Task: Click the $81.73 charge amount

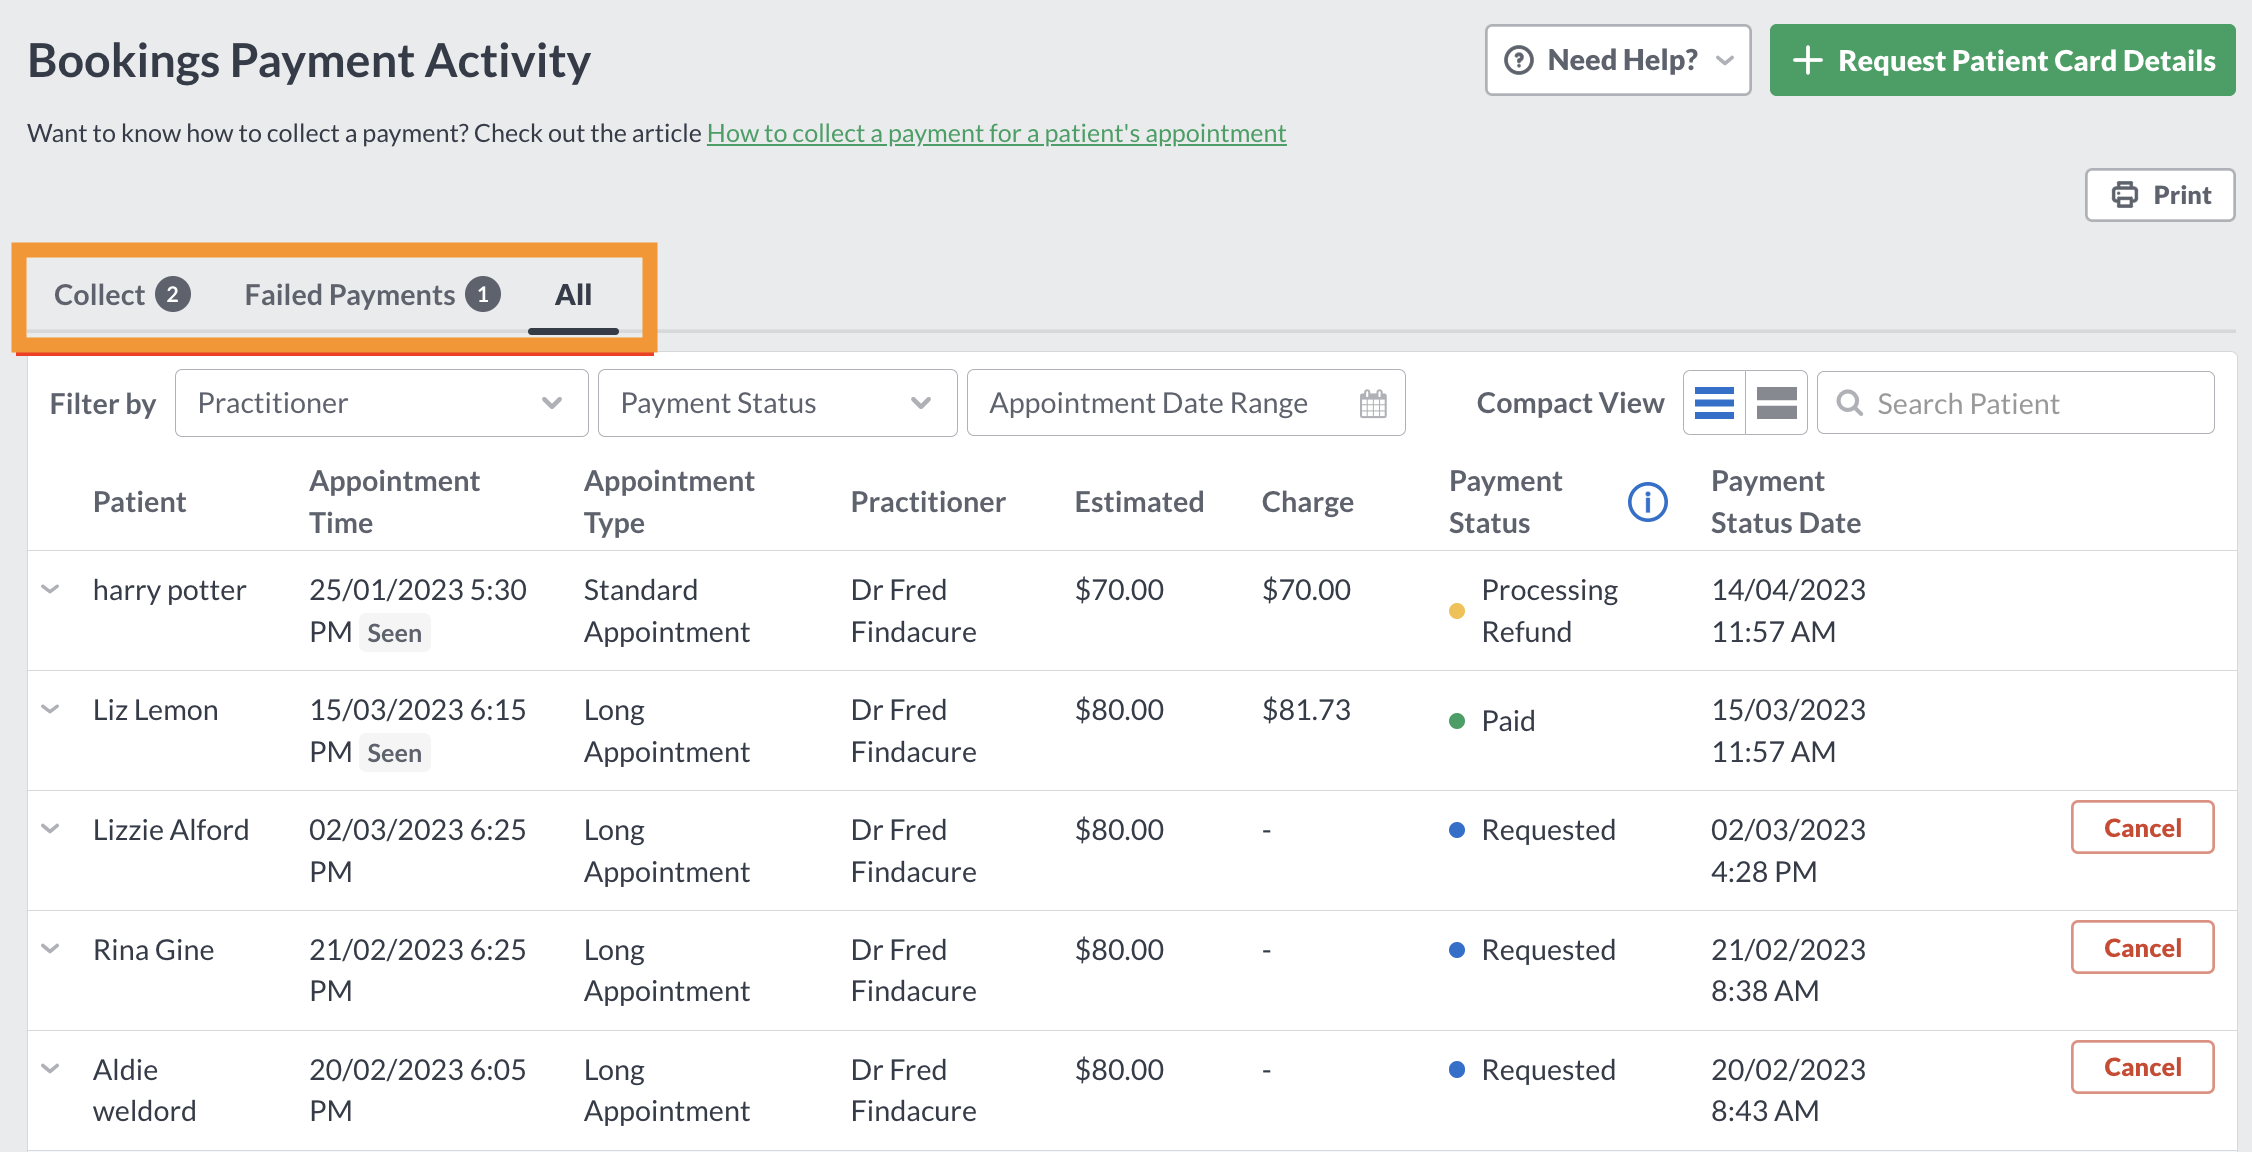Action: point(1306,710)
